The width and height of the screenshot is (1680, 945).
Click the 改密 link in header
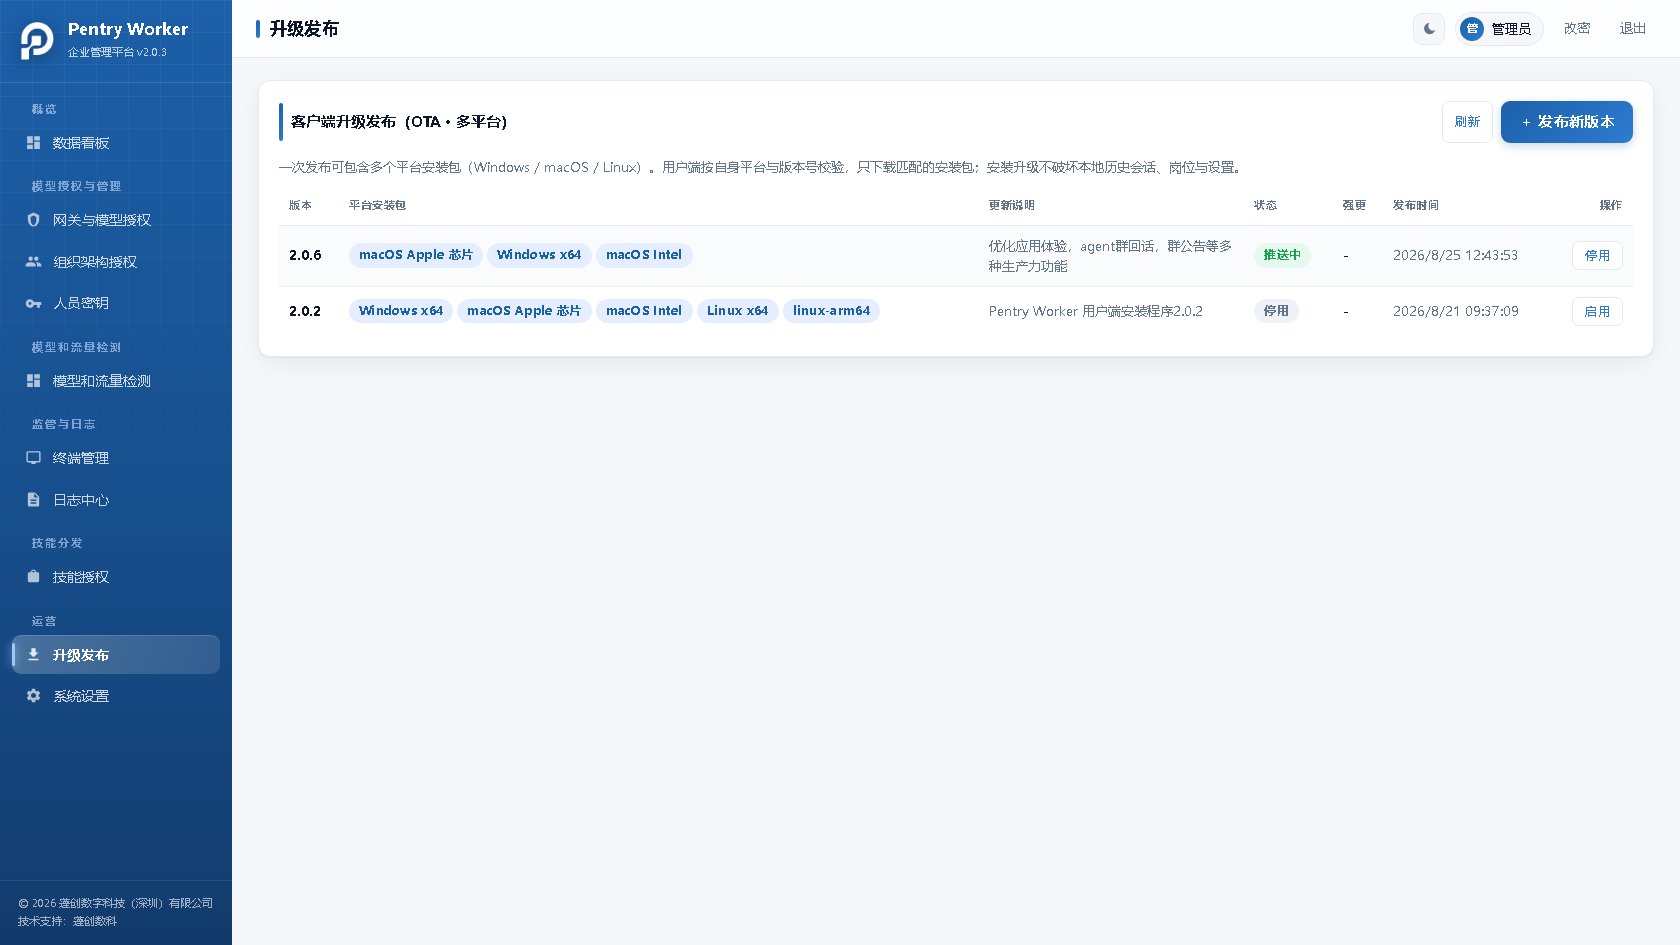pyautogui.click(x=1577, y=29)
